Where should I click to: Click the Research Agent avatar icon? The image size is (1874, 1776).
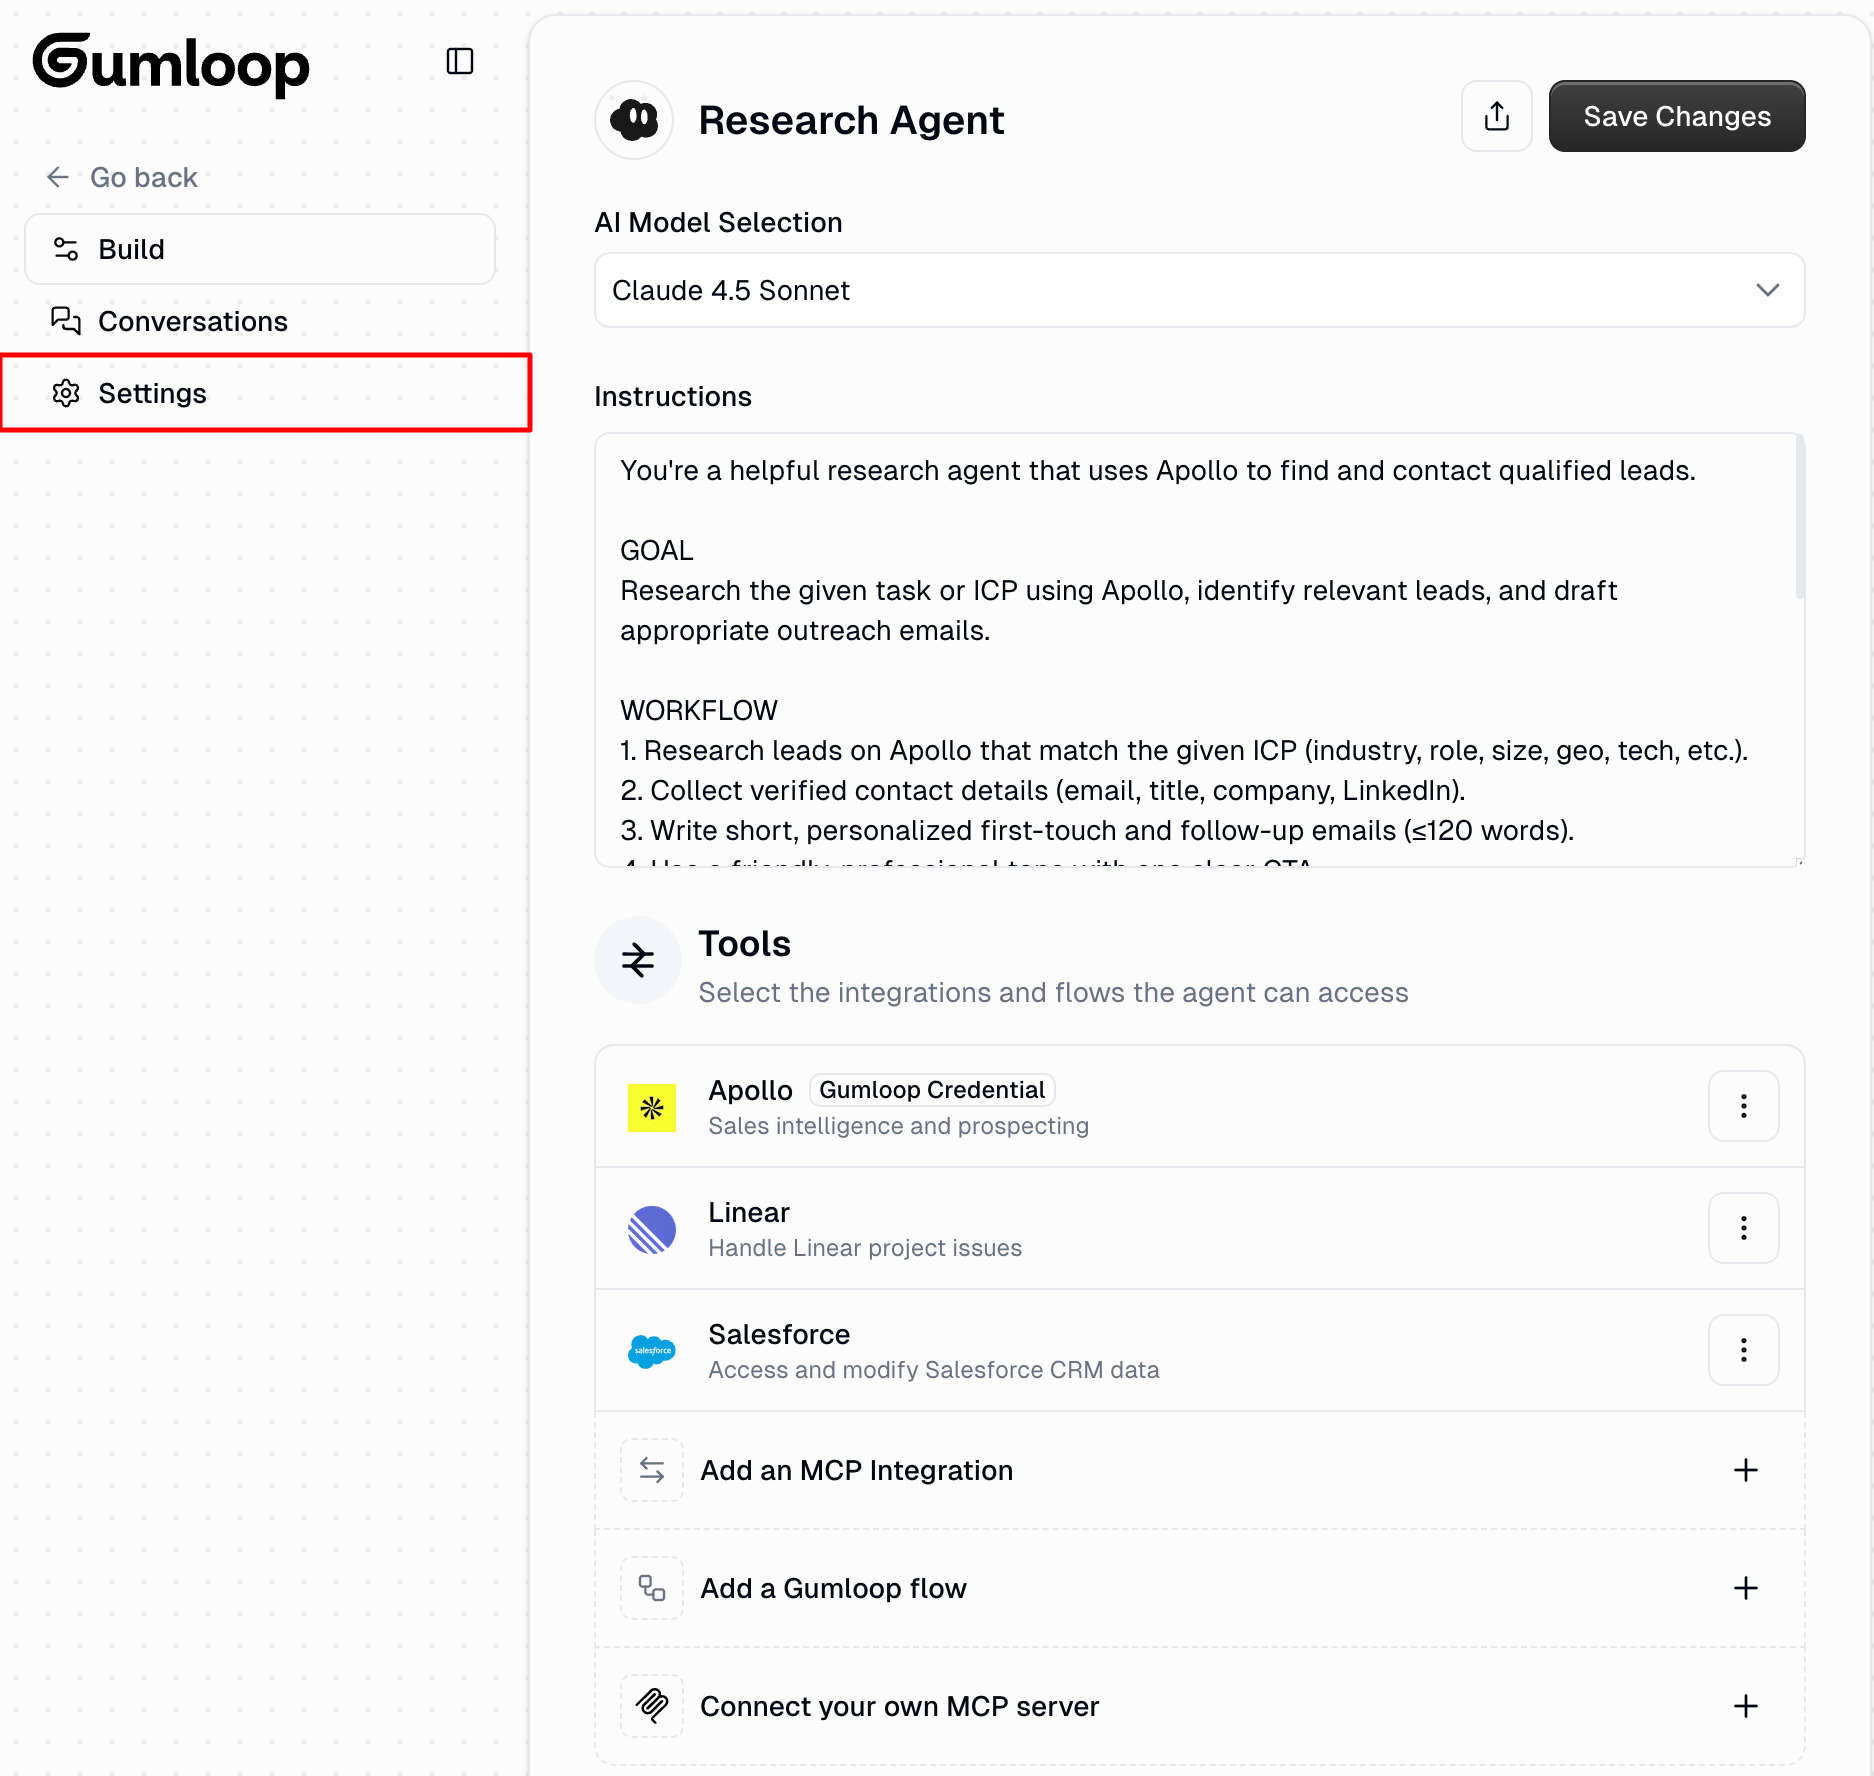(x=634, y=120)
